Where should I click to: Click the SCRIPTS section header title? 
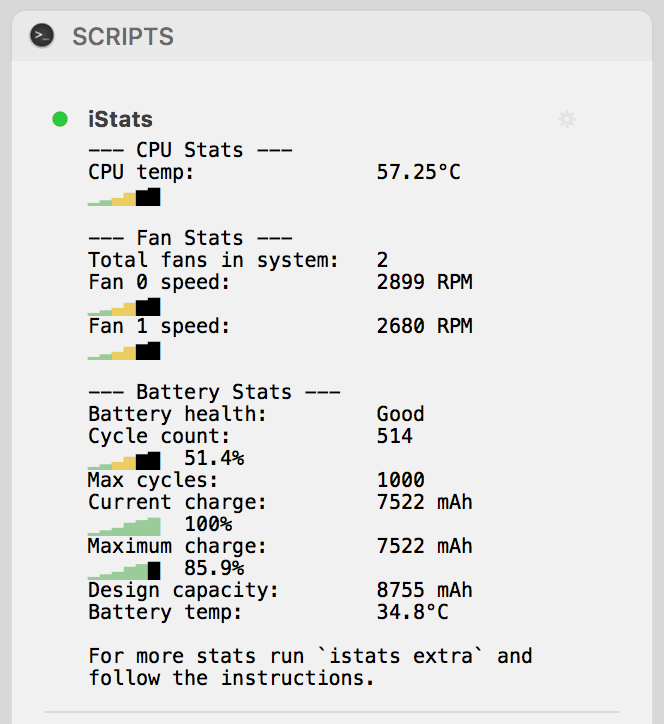tap(123, 36)
